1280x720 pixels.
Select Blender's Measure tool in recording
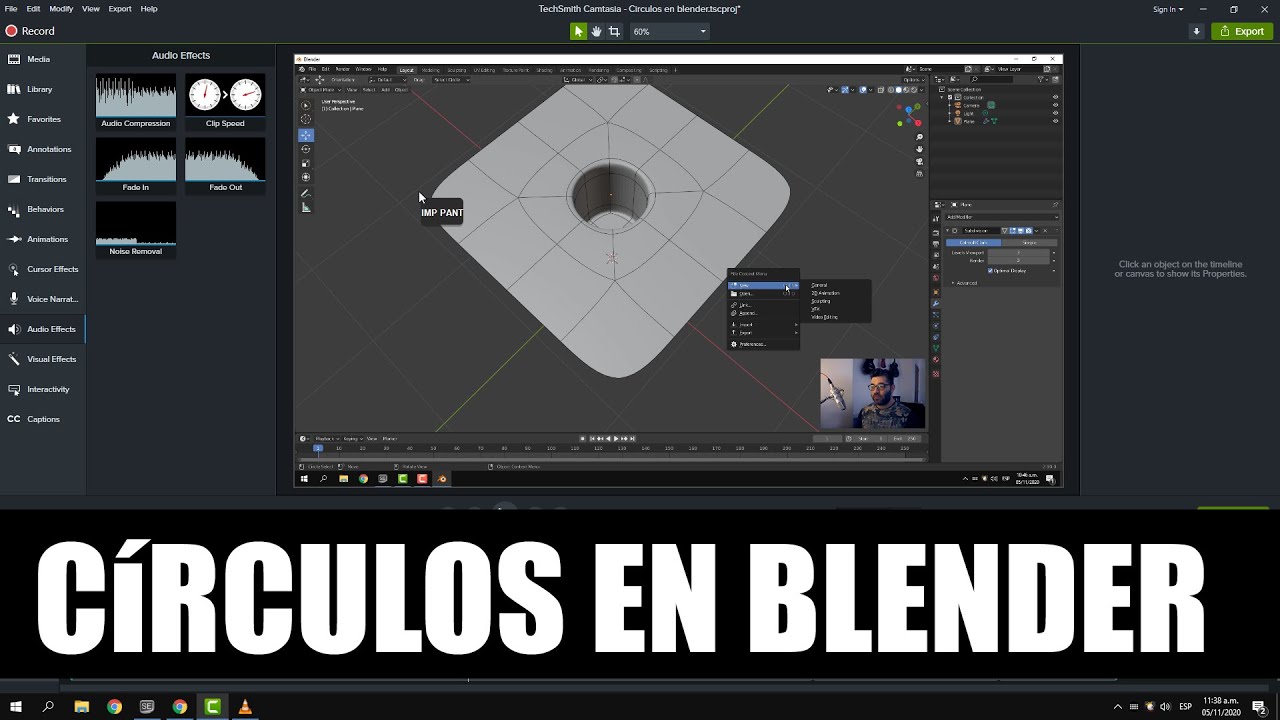coord(306,208)
